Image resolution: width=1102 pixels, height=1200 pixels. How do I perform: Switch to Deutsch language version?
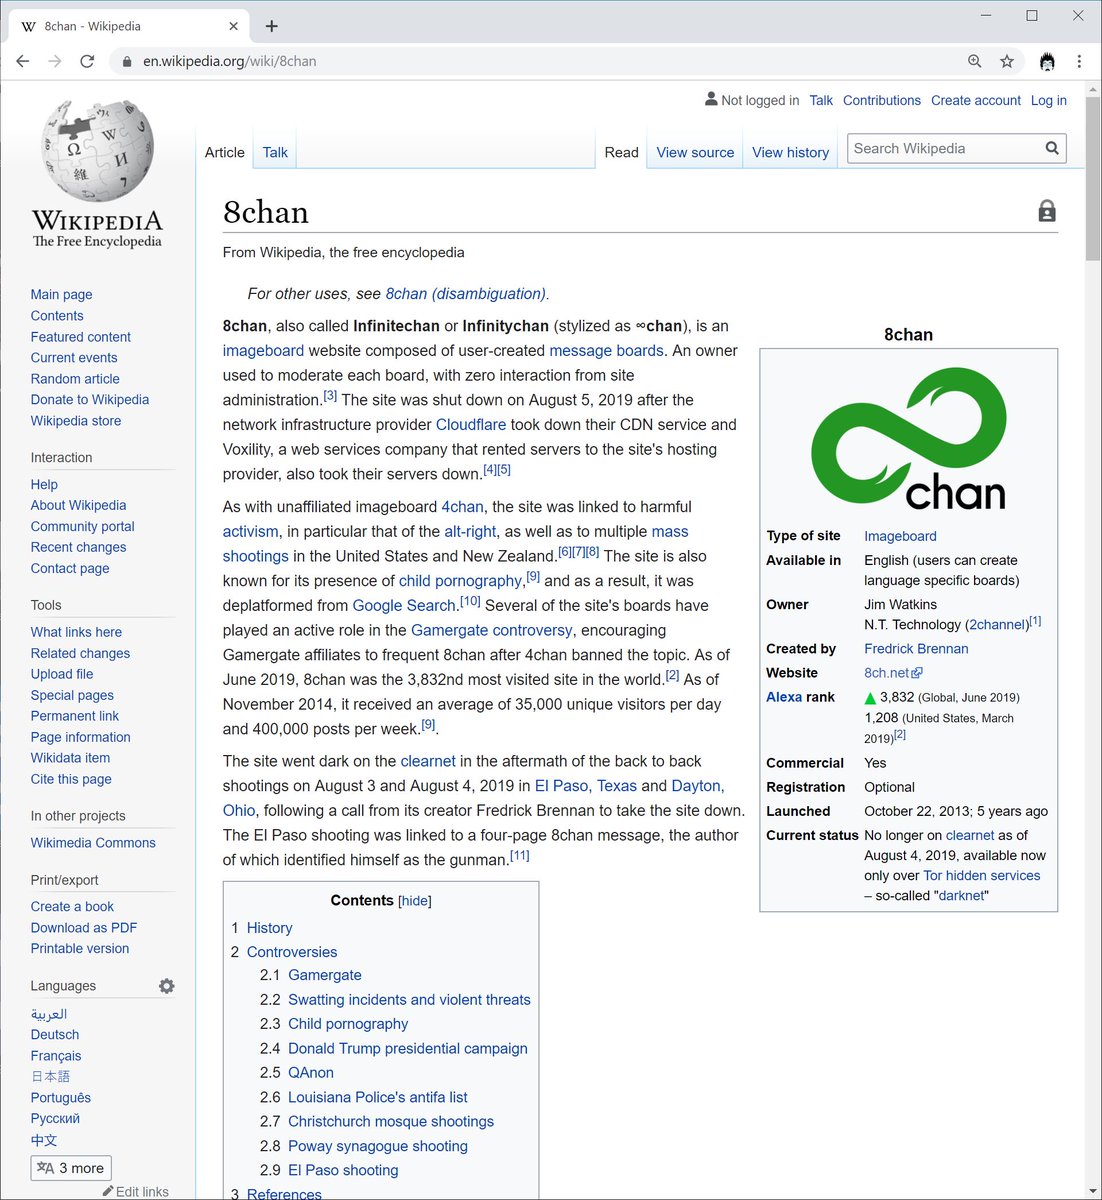point(55,1034)
